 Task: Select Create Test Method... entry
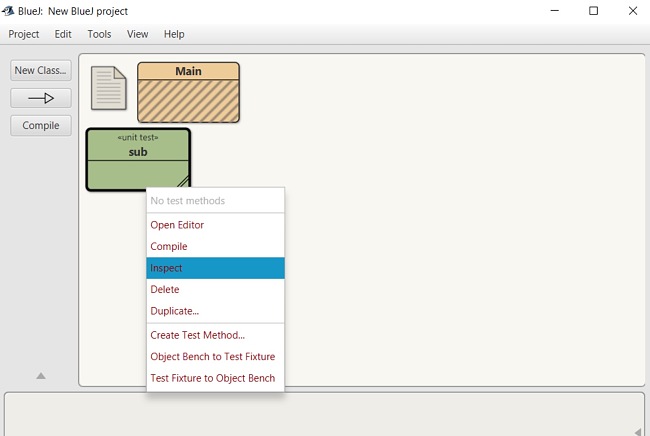(x=216, y=335)
